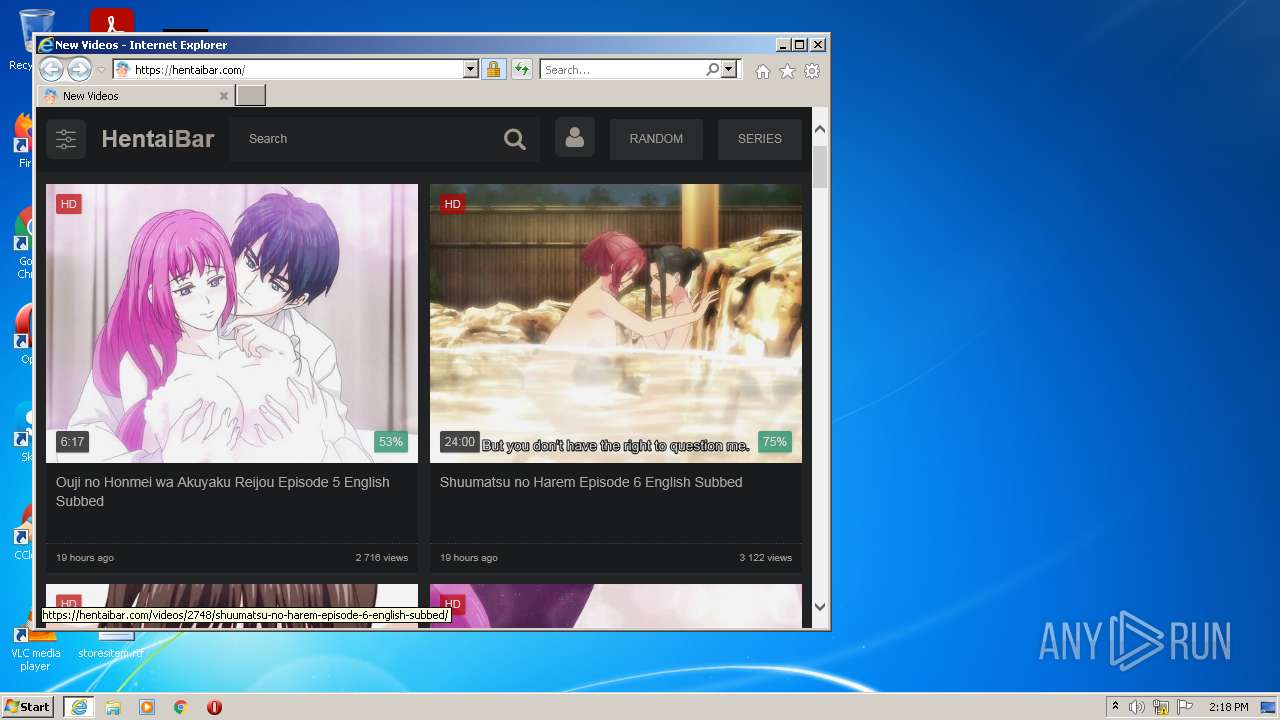The width and height of the screenshot is (1280, 720).
Task: Click the SERIES button
Action: (760, 139)
